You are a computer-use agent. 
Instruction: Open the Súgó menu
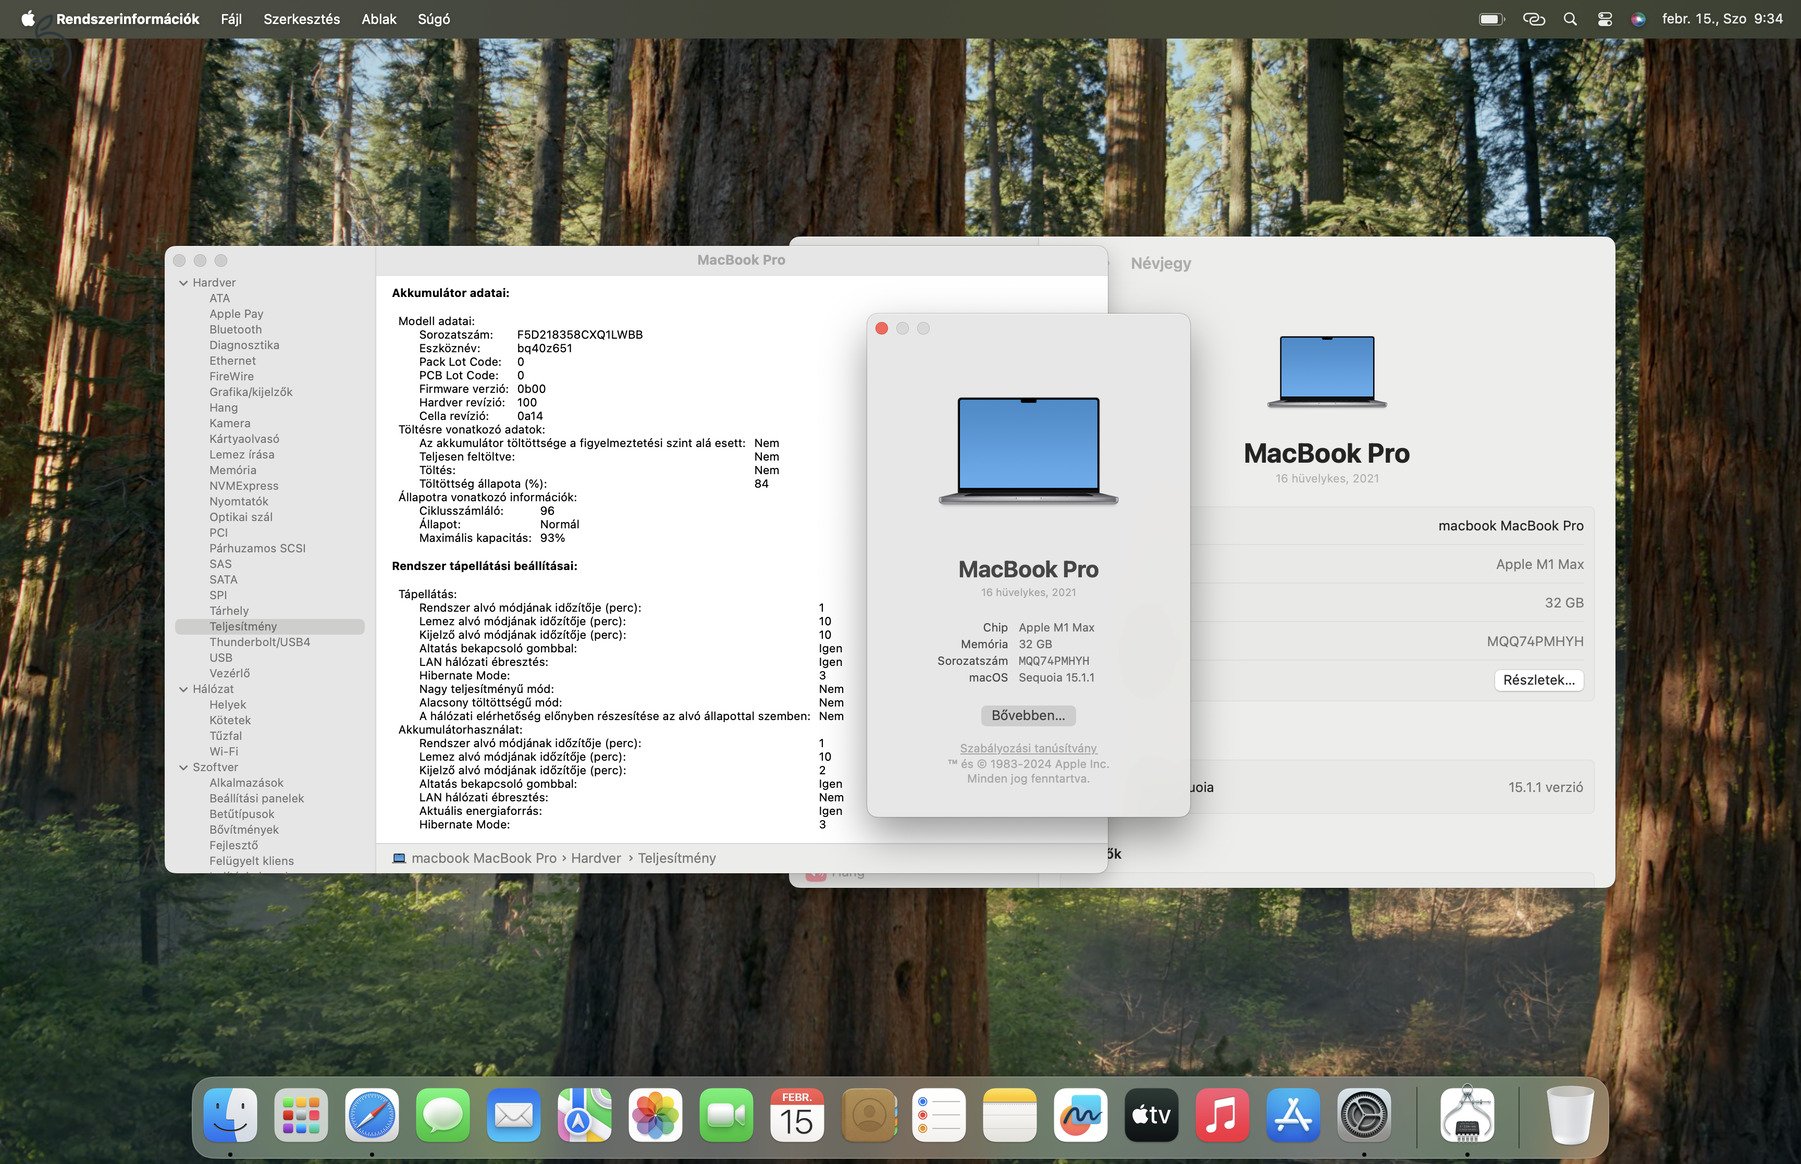[434, 19]
